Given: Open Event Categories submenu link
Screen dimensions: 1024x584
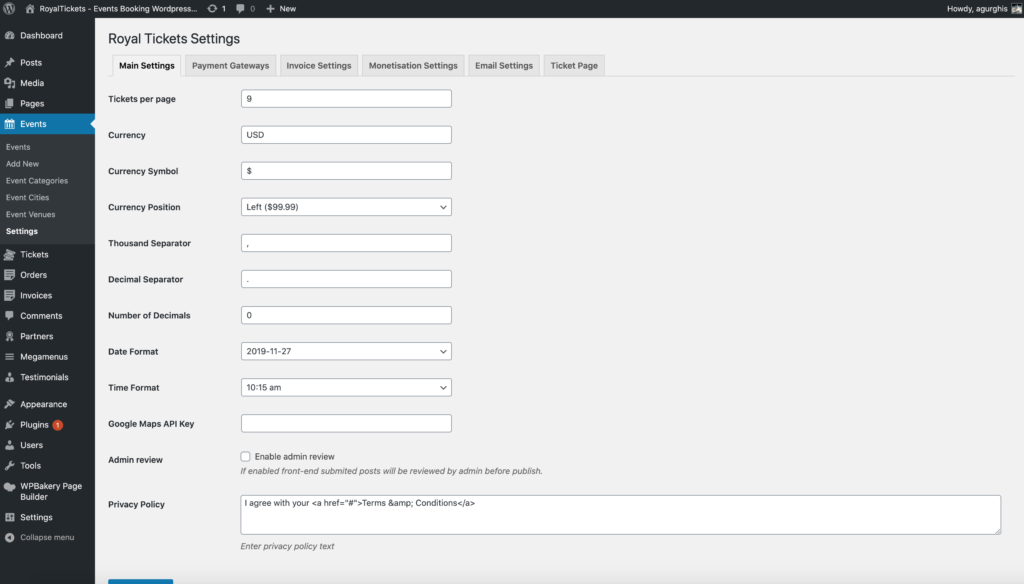Looking at the screenshot, I should [x=37, y=181].
